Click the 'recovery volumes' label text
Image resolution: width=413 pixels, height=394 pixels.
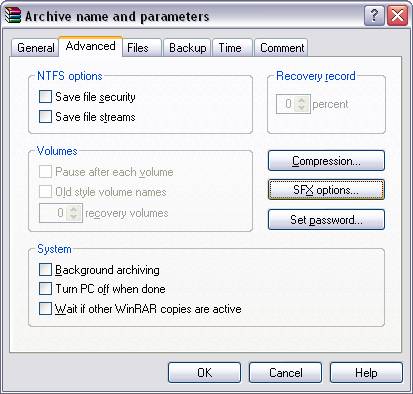[x=127, y=213]
